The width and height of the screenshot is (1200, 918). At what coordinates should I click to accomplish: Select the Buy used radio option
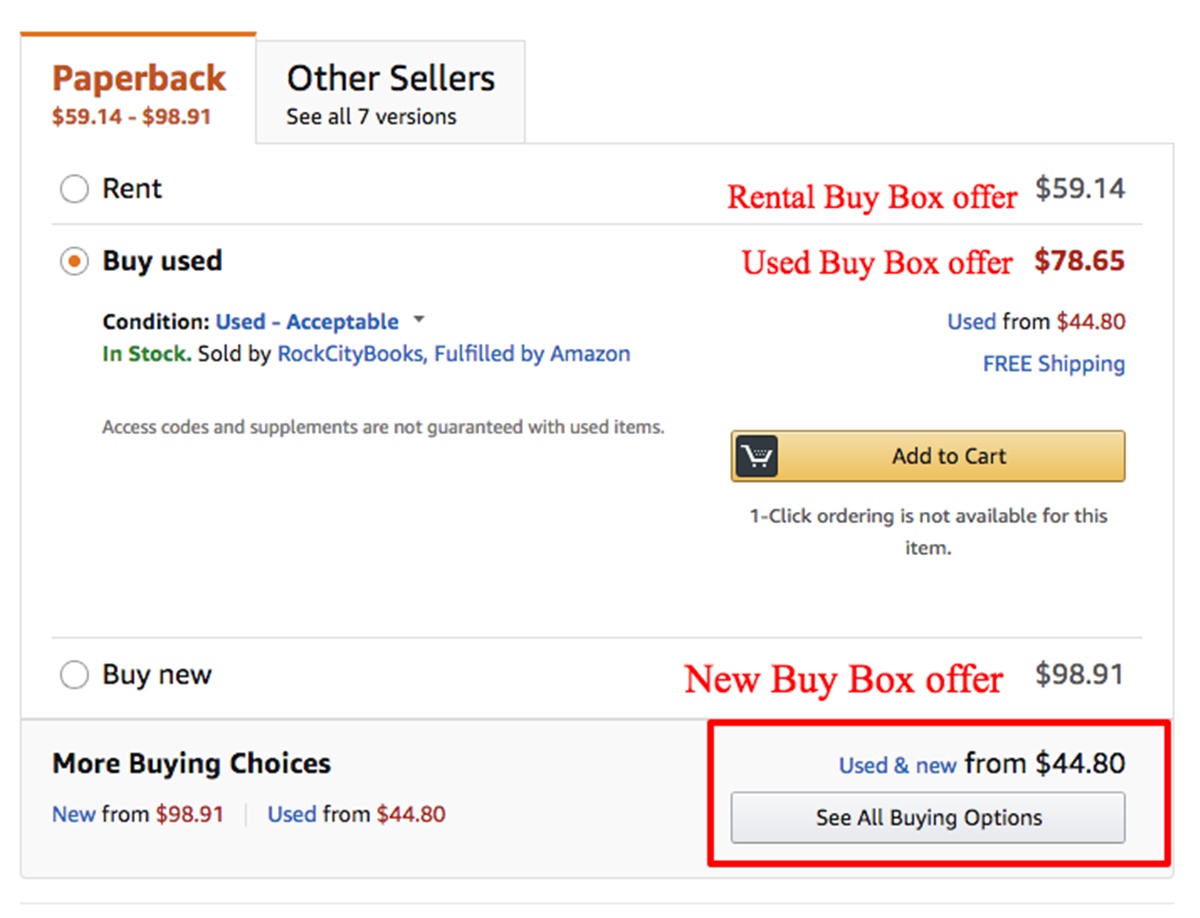coord(74,262)
